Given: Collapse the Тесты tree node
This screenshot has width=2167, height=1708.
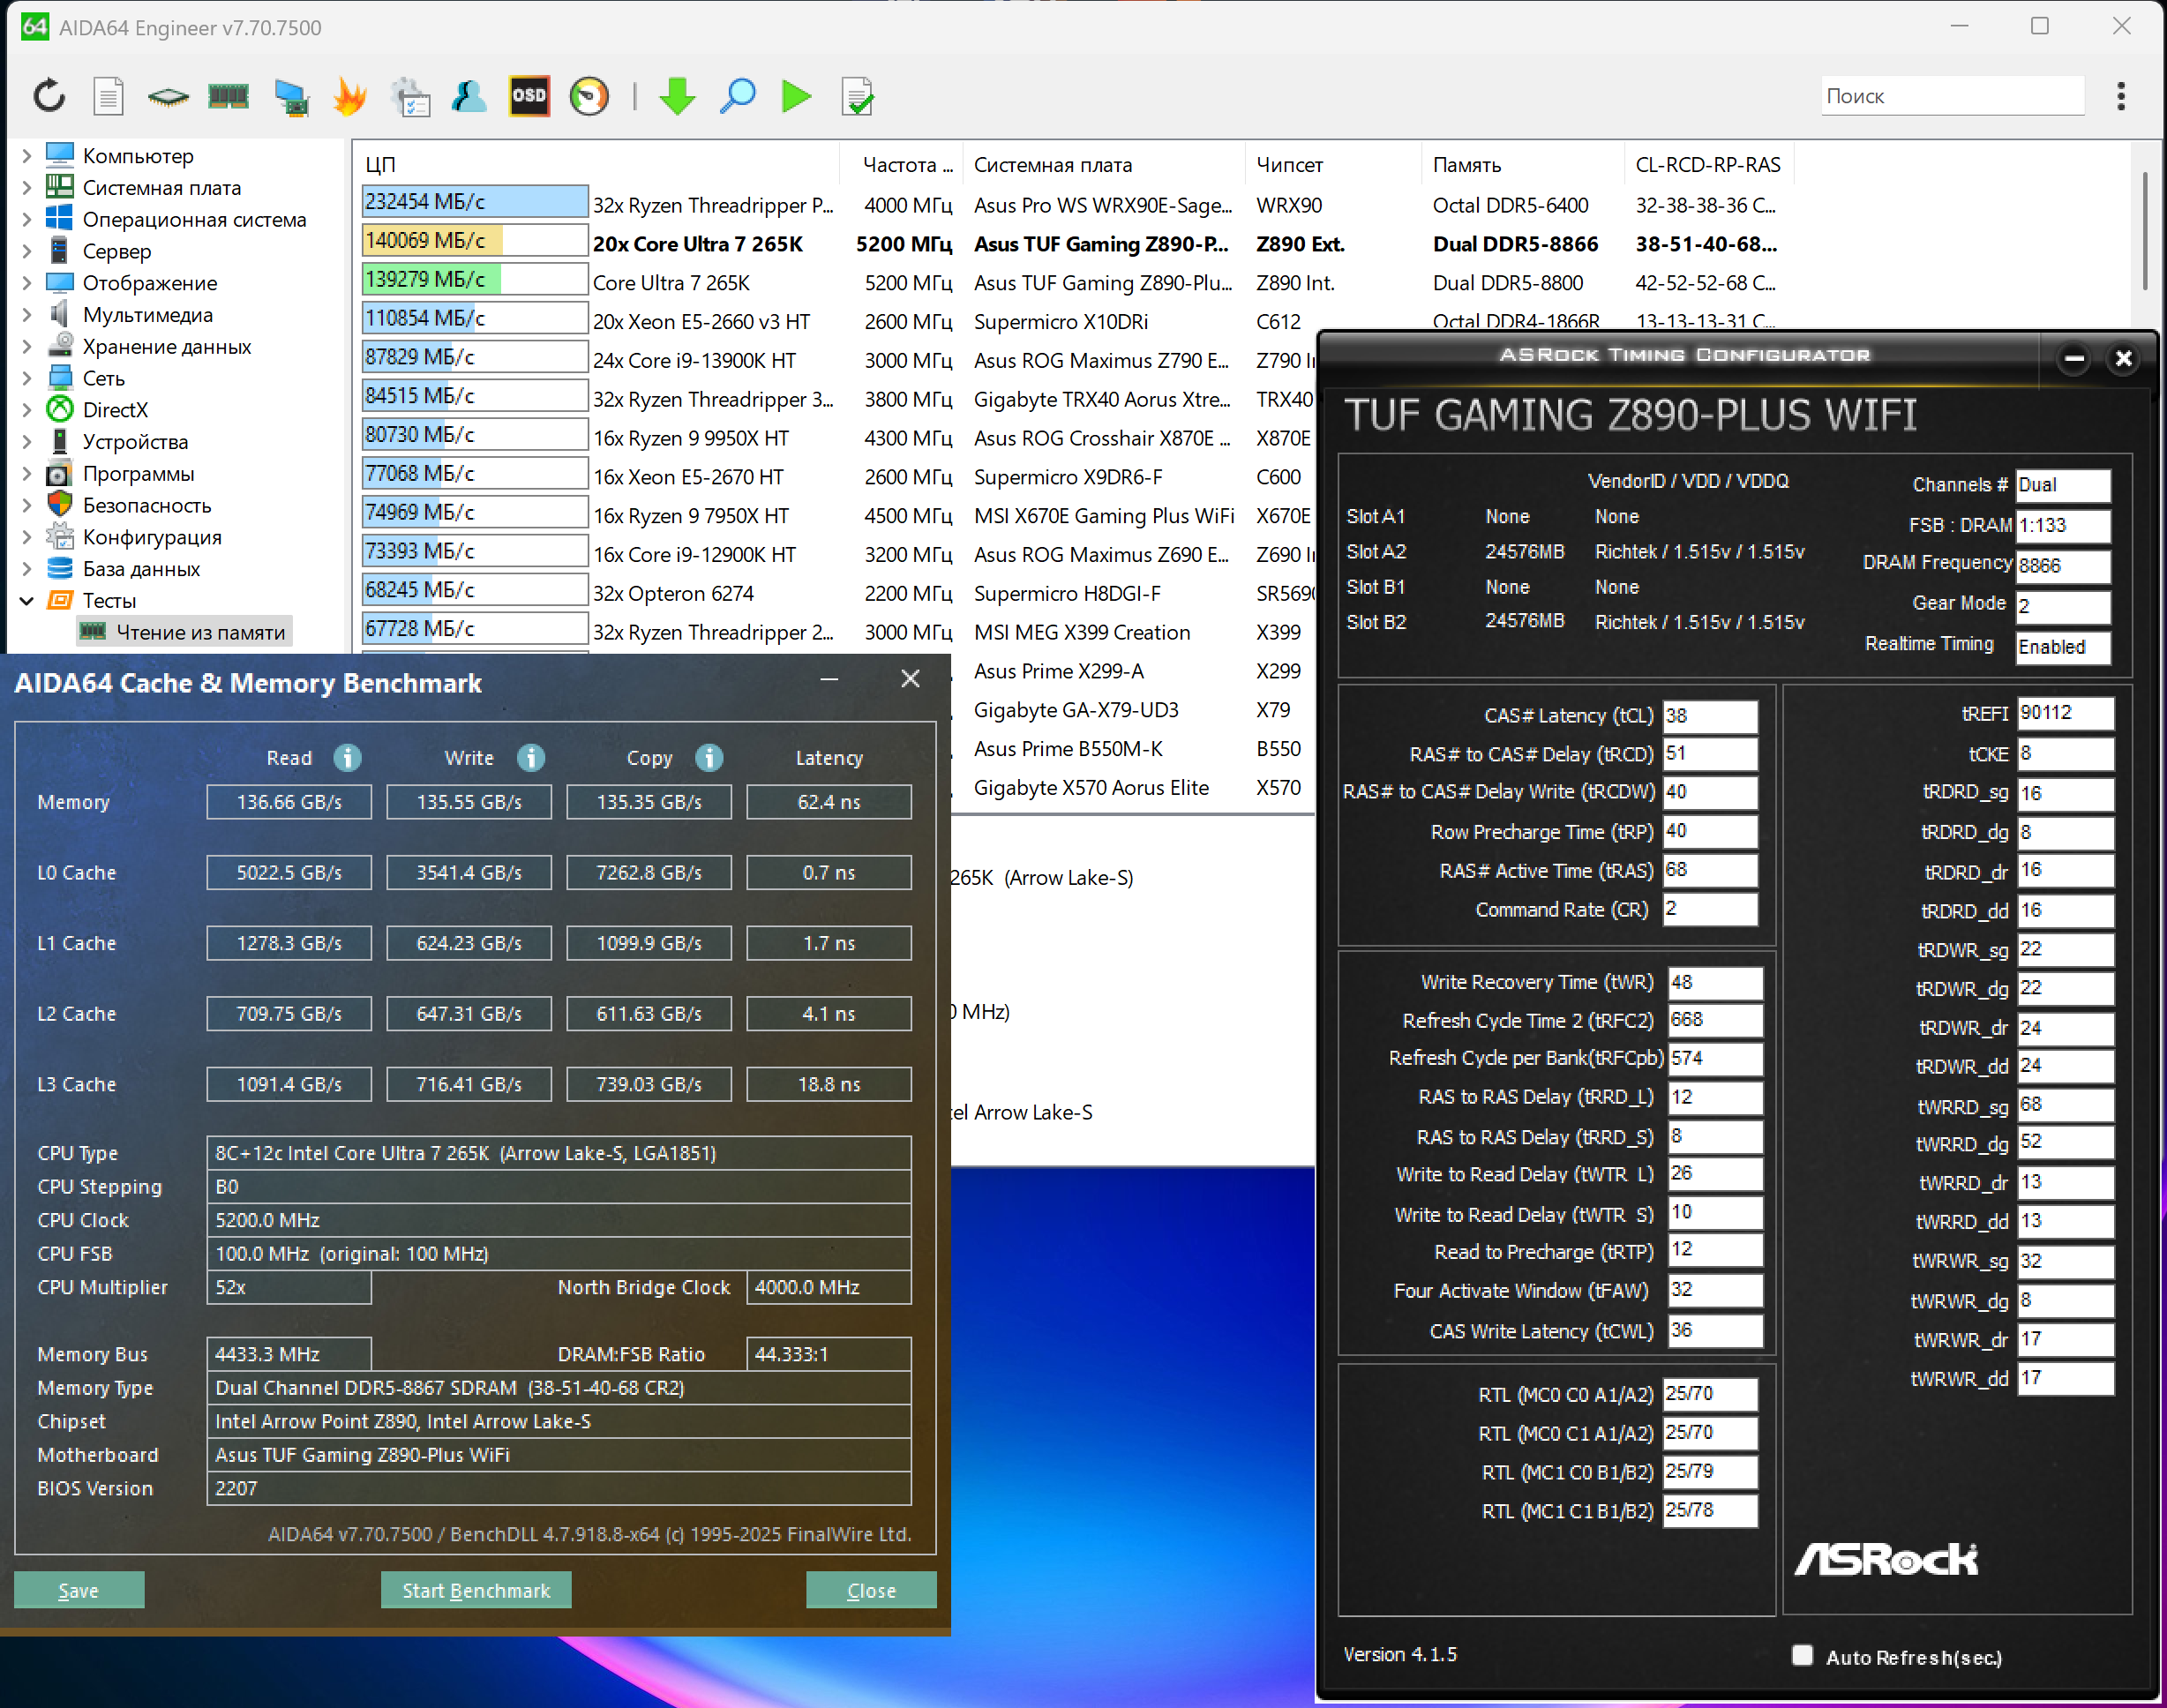Looking at the screenshot, I should 27,601.
